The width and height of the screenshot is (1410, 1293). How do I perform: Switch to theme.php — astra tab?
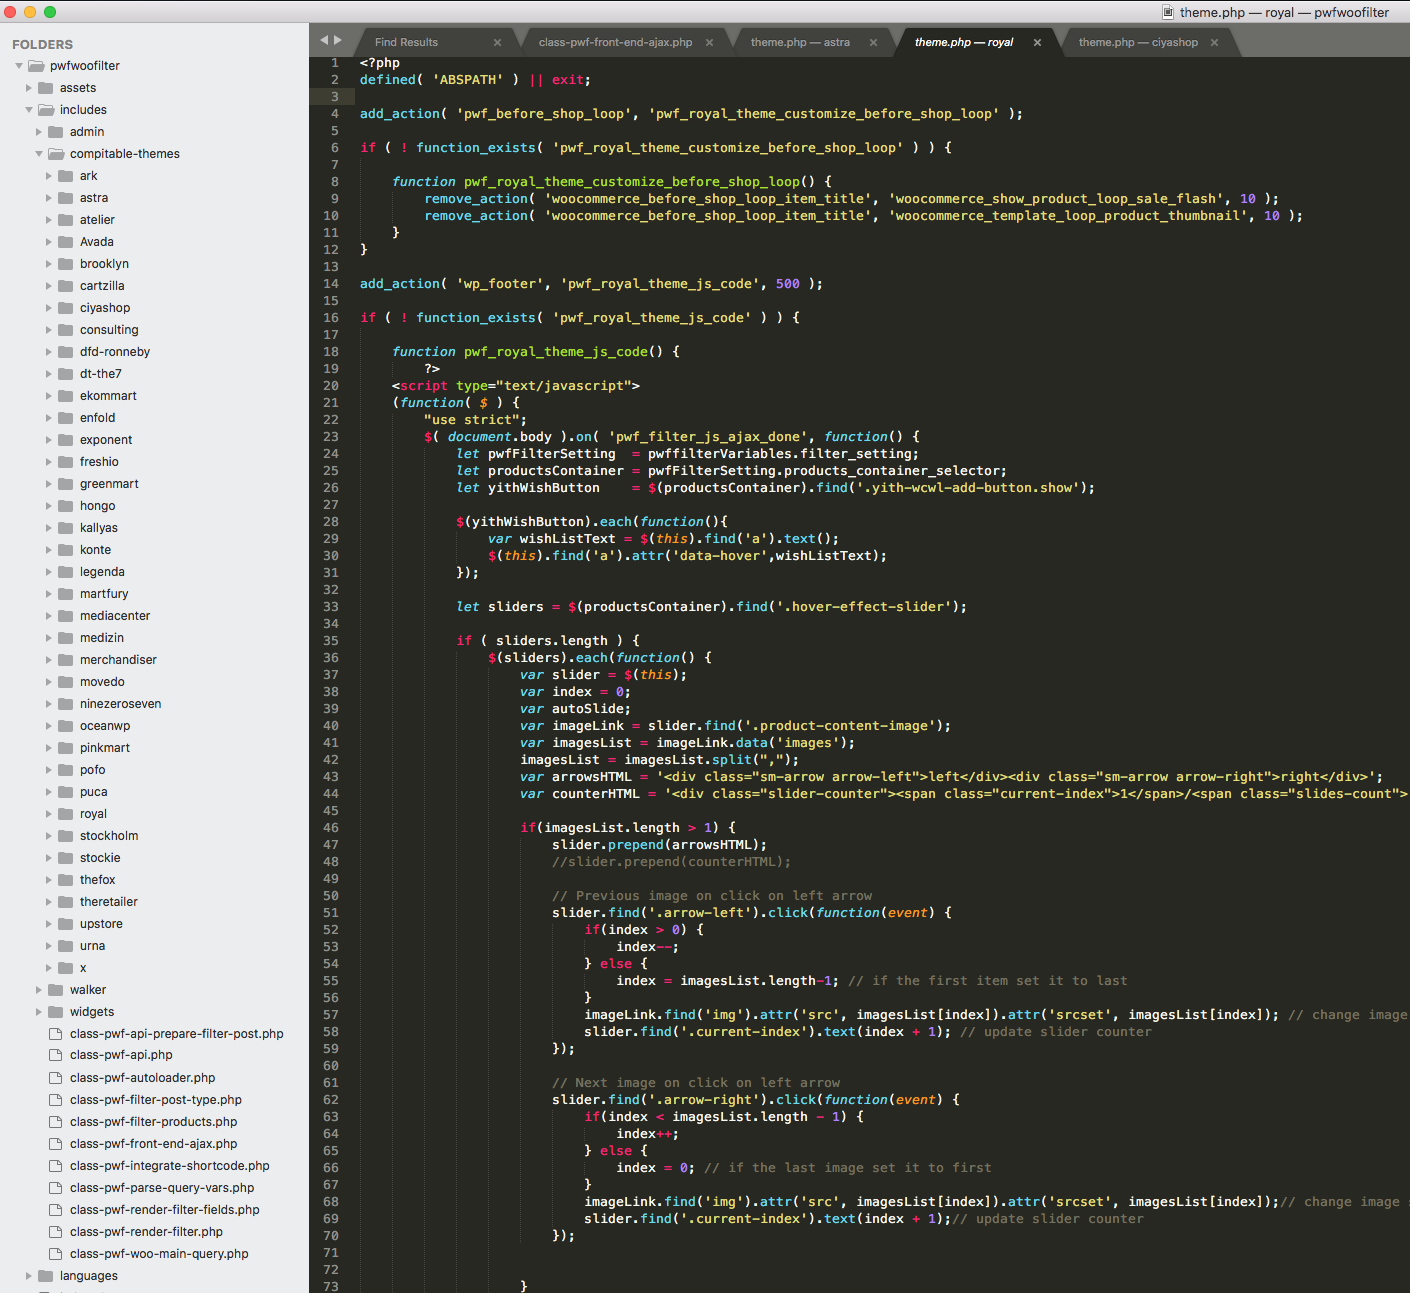click(x=800, y=42)
